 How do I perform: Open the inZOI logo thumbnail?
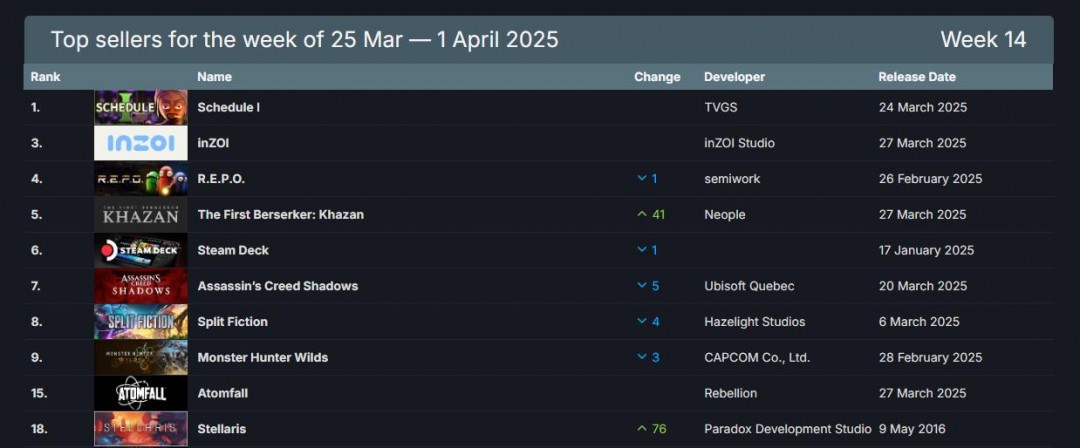point(140,143)
